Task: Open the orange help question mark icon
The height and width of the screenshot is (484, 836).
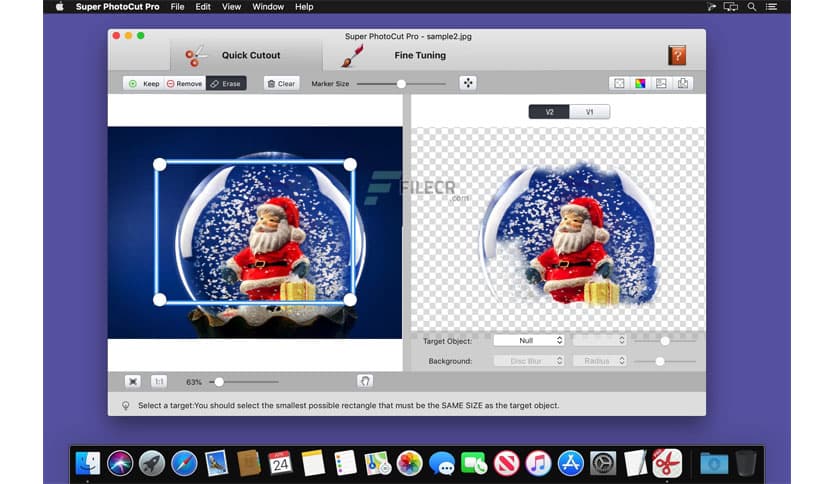Action: click(677, 55)
